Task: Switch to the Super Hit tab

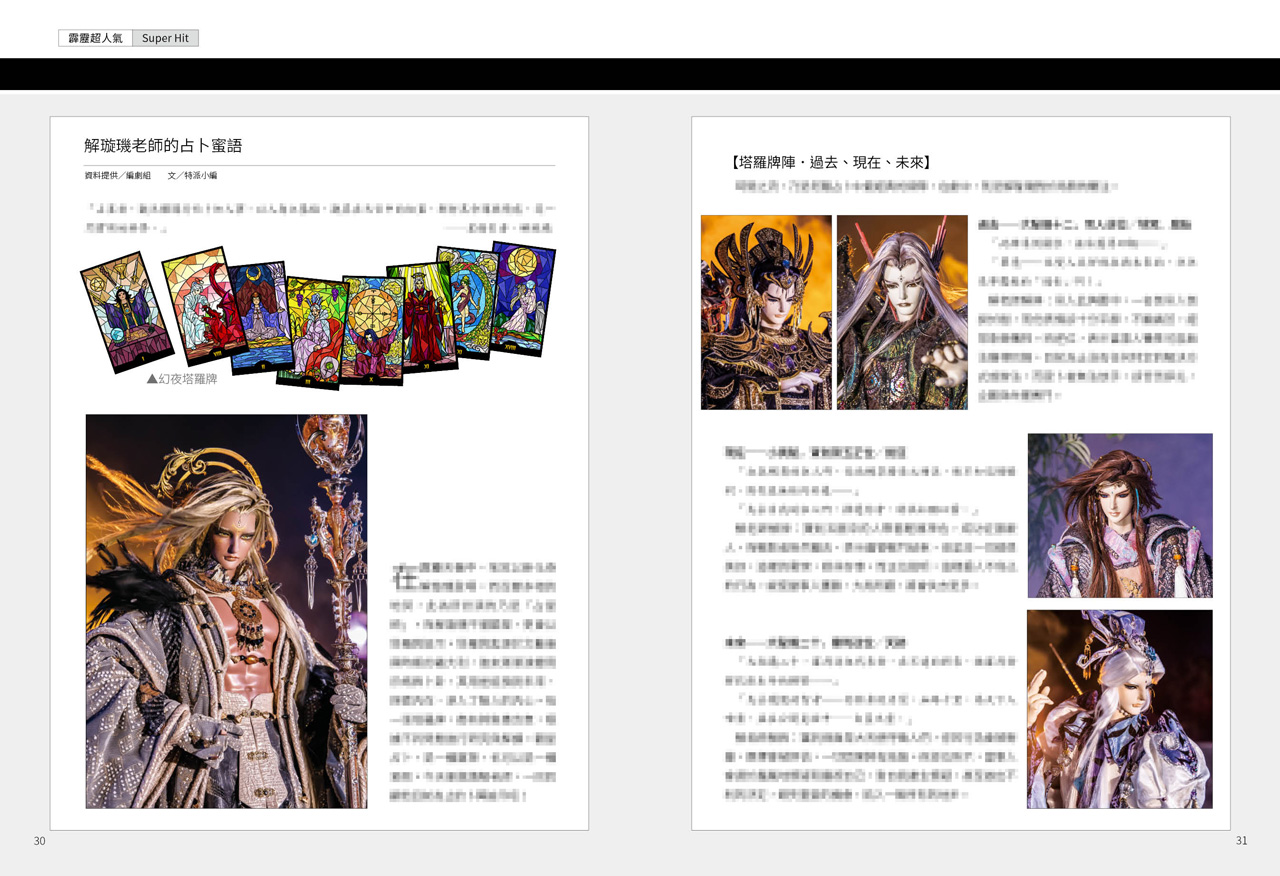Action: (x=165, y=38)
